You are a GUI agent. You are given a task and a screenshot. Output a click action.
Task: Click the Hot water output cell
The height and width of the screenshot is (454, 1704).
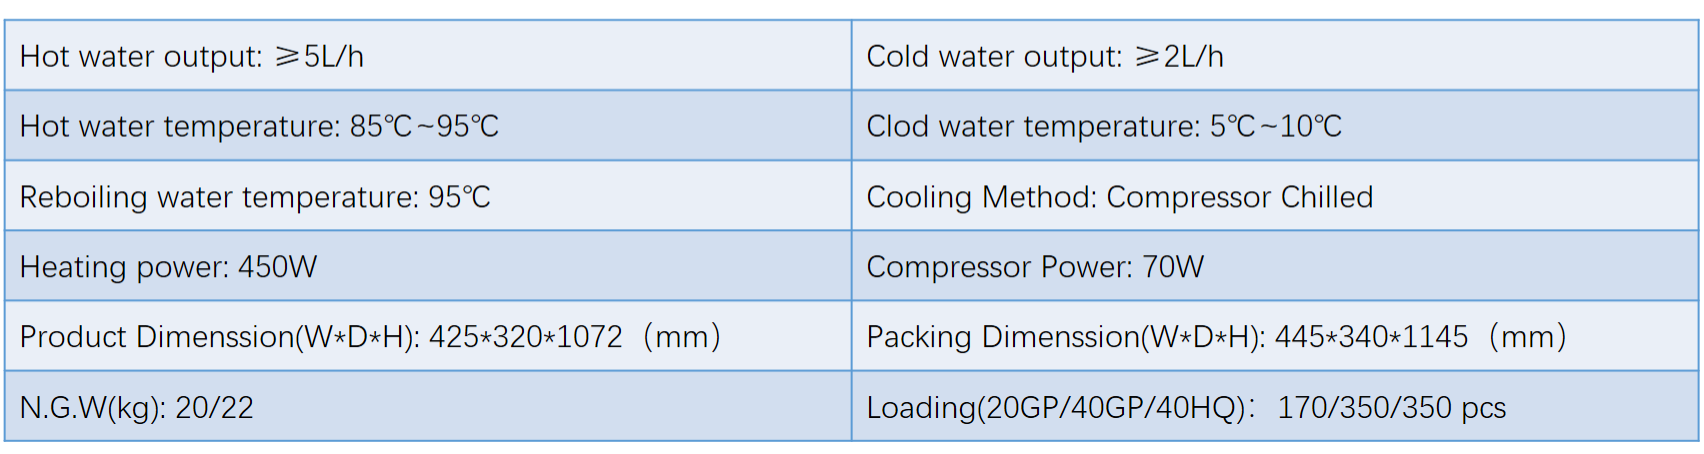point(428,55)
